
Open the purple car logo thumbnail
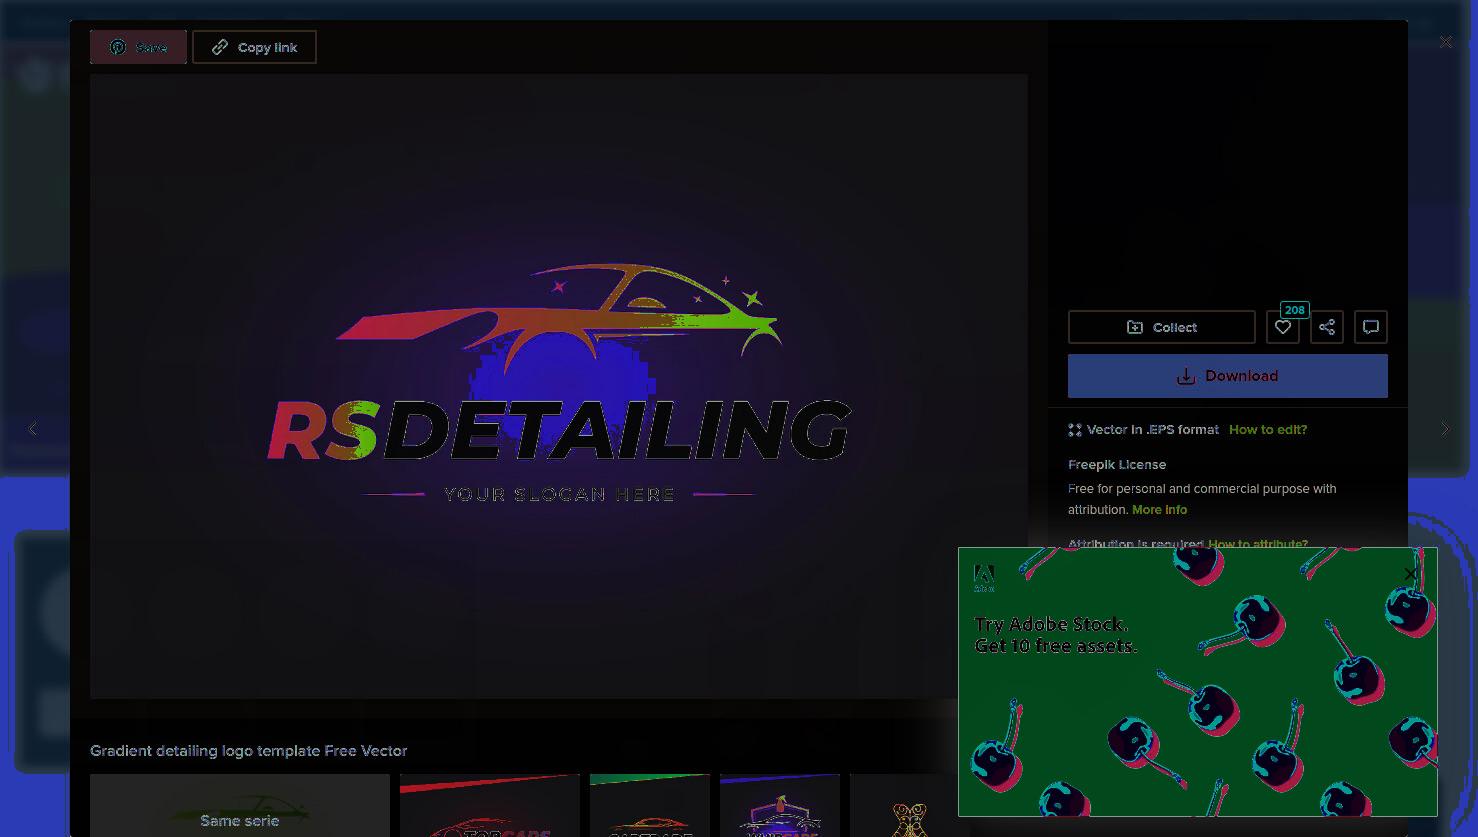(x=780, y=806)
